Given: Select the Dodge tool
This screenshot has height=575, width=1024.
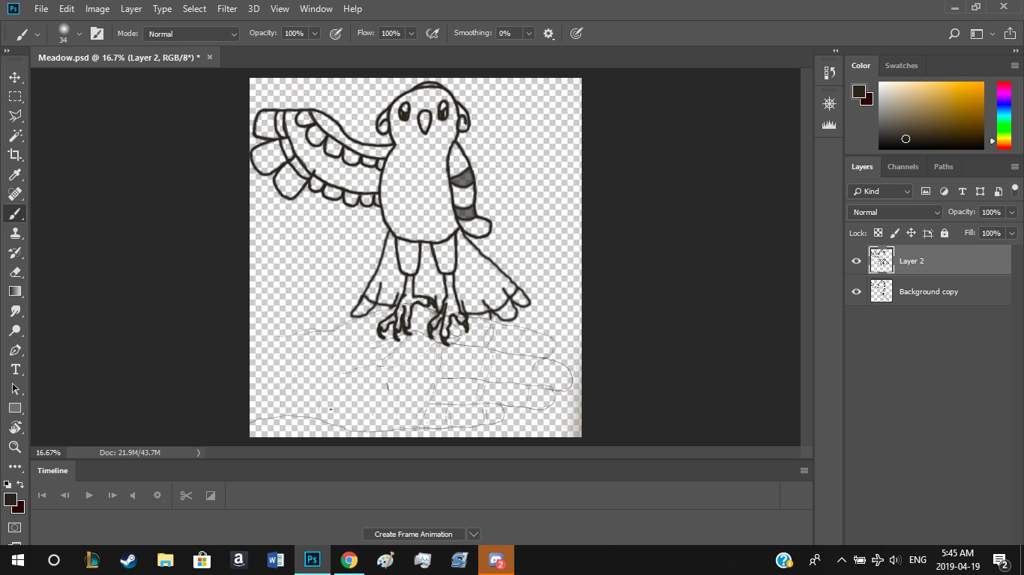Looking at the screenshot, I should tap(15, 331).
